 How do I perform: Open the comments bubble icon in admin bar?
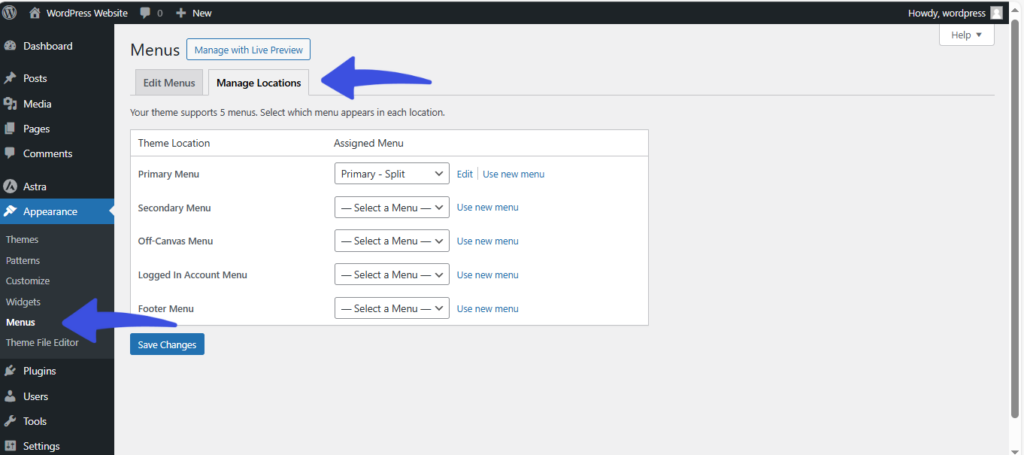[146, 12]
